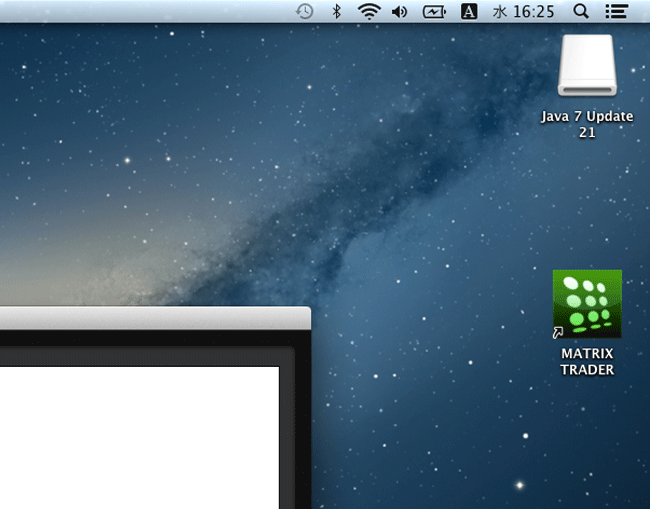Open the Time Machine menu bar icon

tap(304, 12)
